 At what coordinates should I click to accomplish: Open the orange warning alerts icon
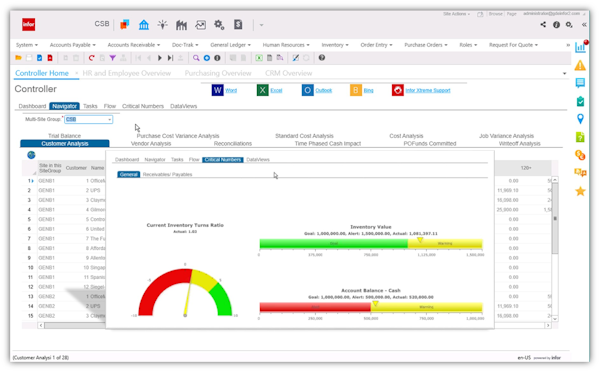pyautogui.click(x=580, y=65)
